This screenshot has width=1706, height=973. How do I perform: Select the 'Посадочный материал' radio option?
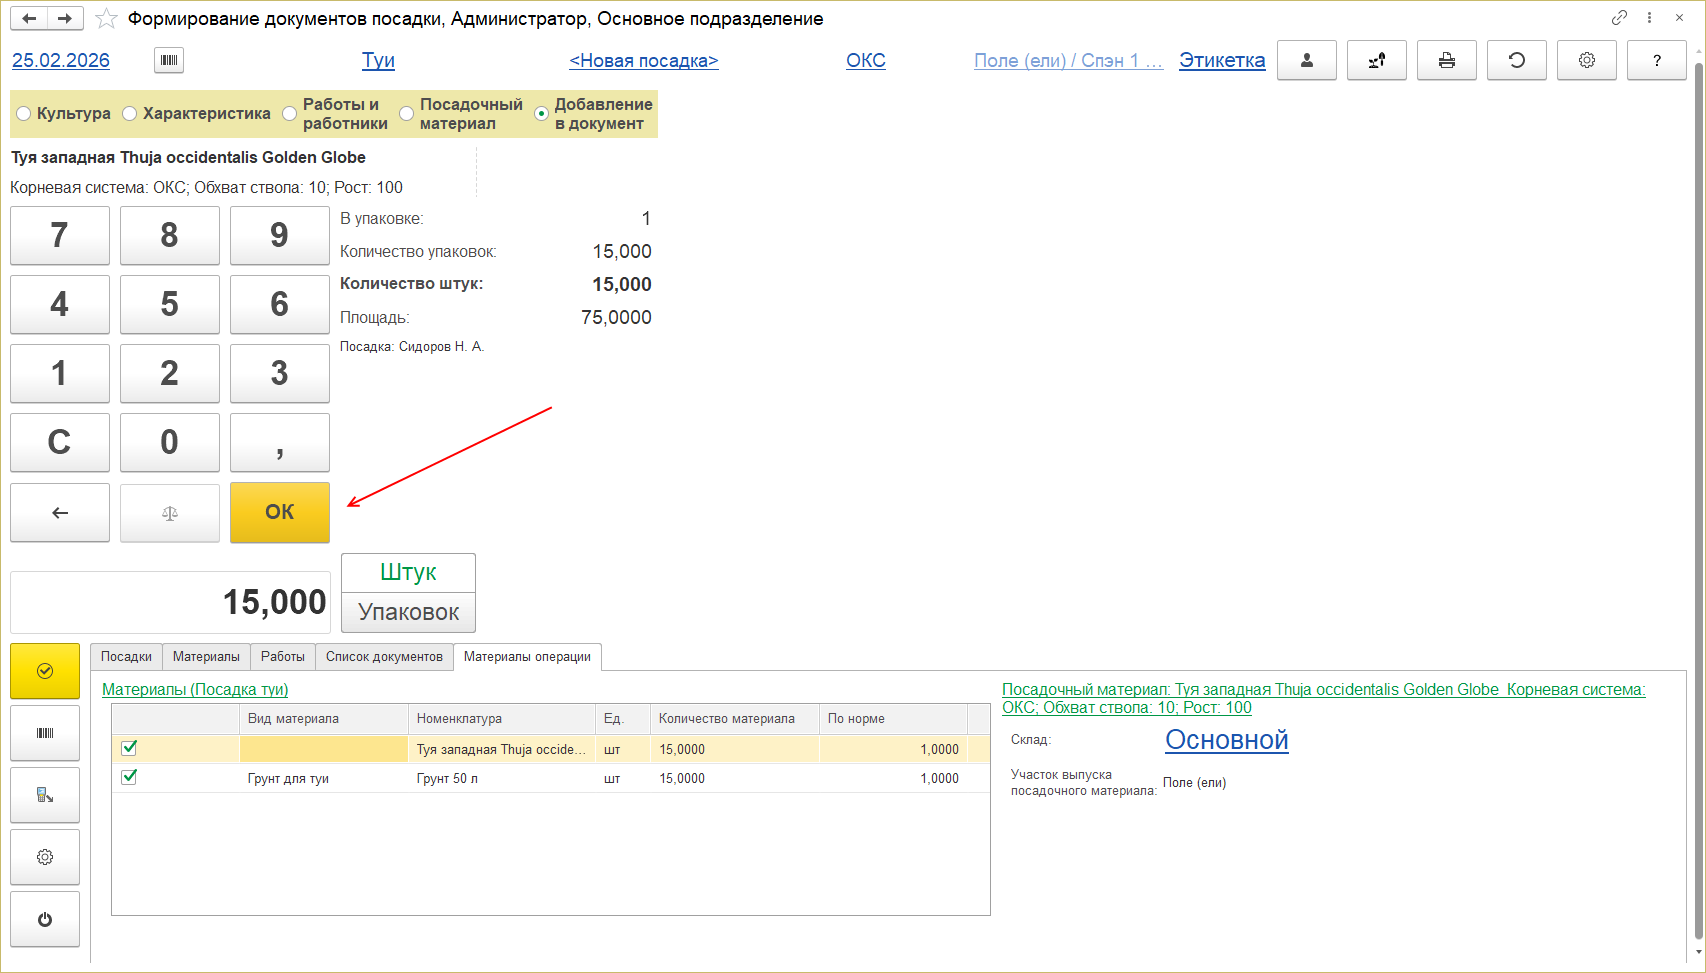tap(407, 114)
